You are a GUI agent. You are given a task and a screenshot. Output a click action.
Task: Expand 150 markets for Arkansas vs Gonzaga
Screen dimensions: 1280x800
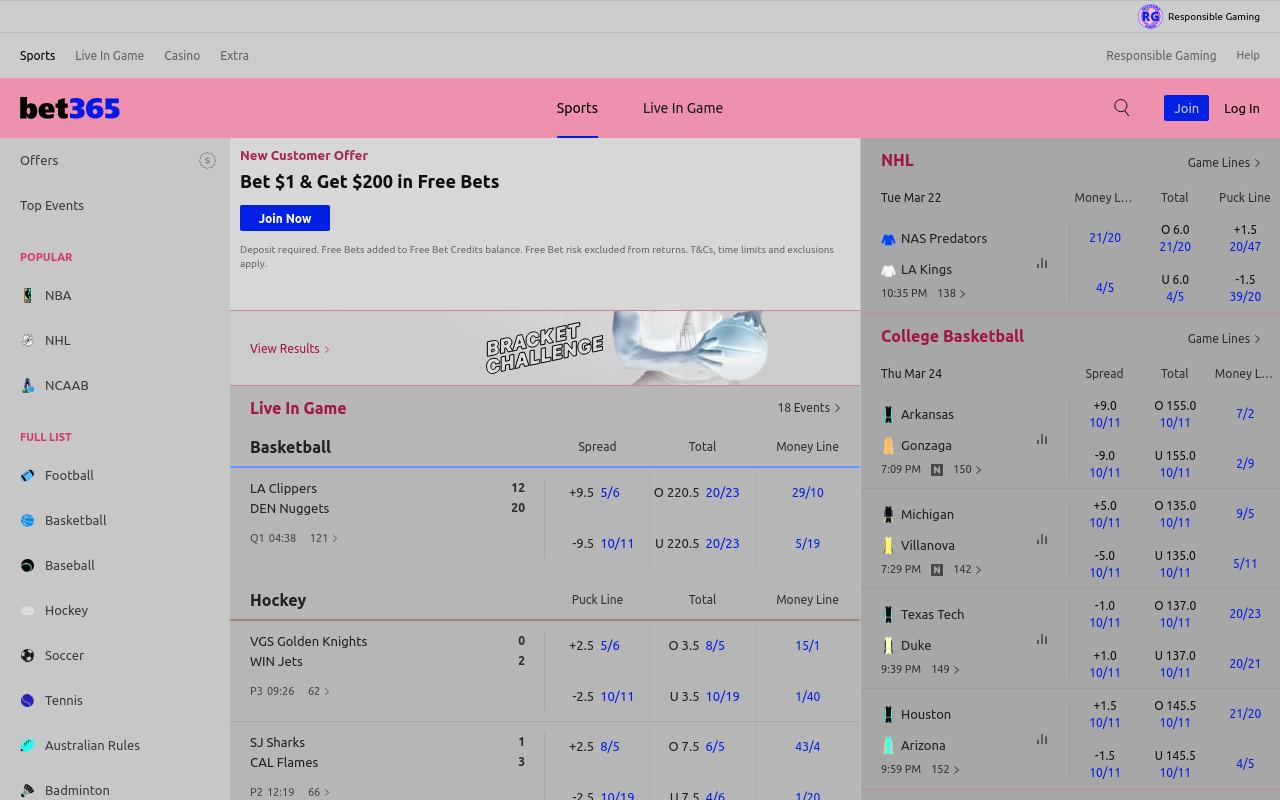pos(967,469)
